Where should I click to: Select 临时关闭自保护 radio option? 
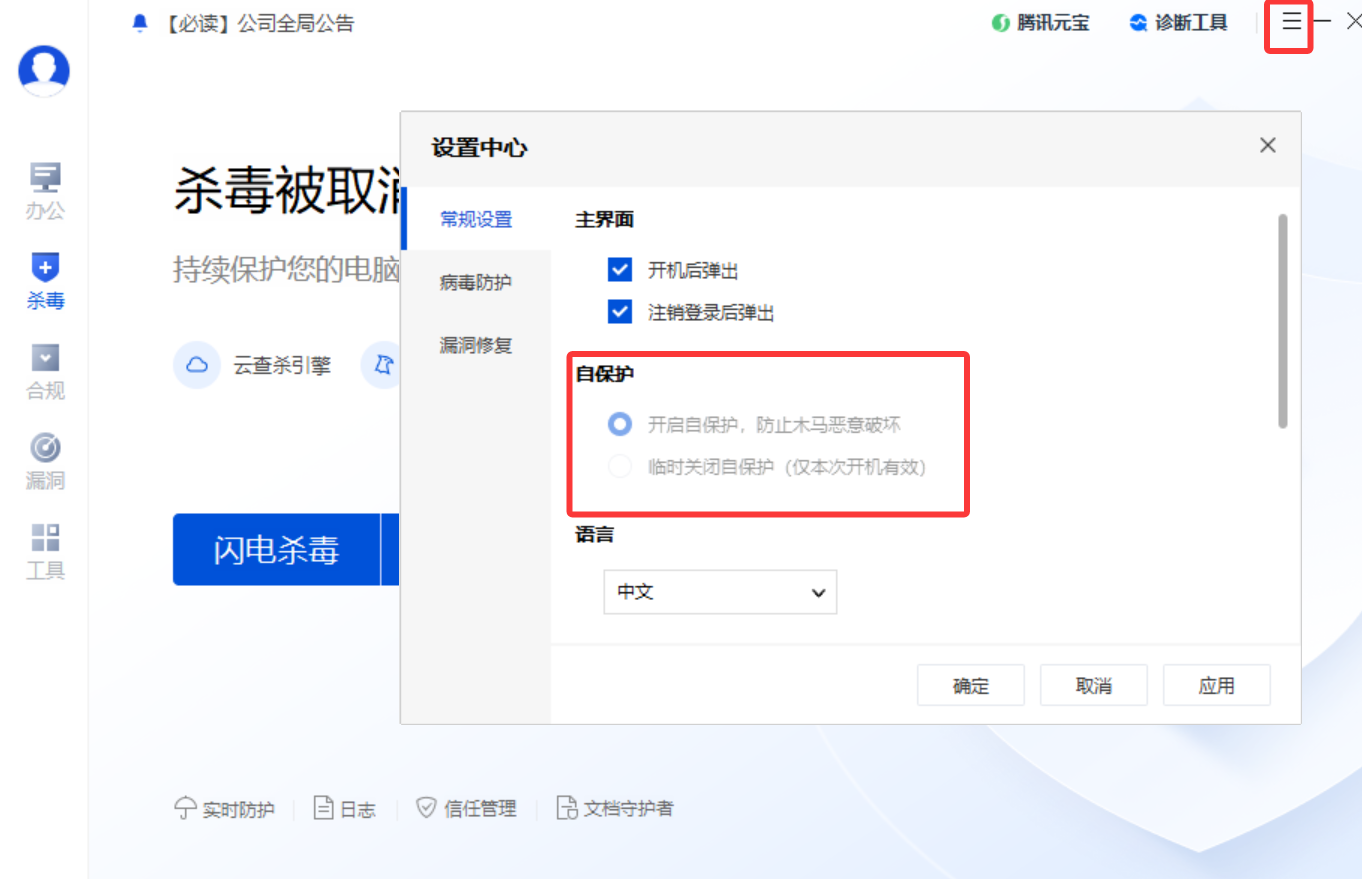620,467
